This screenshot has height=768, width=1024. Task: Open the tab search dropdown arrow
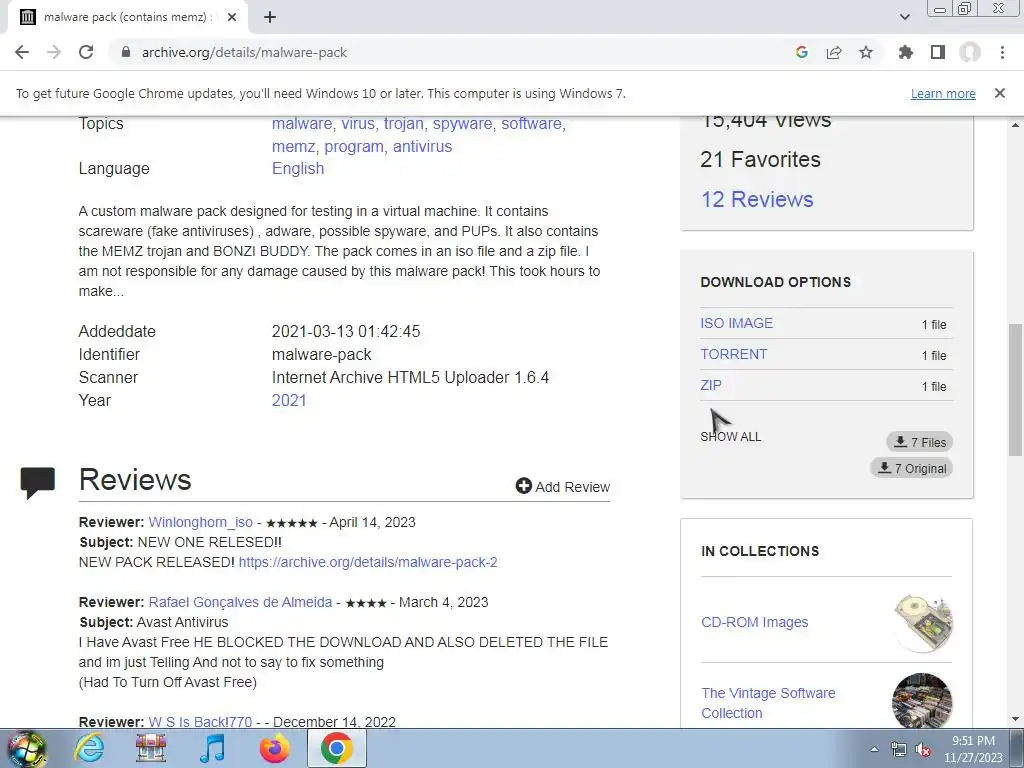tap(904, 17)
